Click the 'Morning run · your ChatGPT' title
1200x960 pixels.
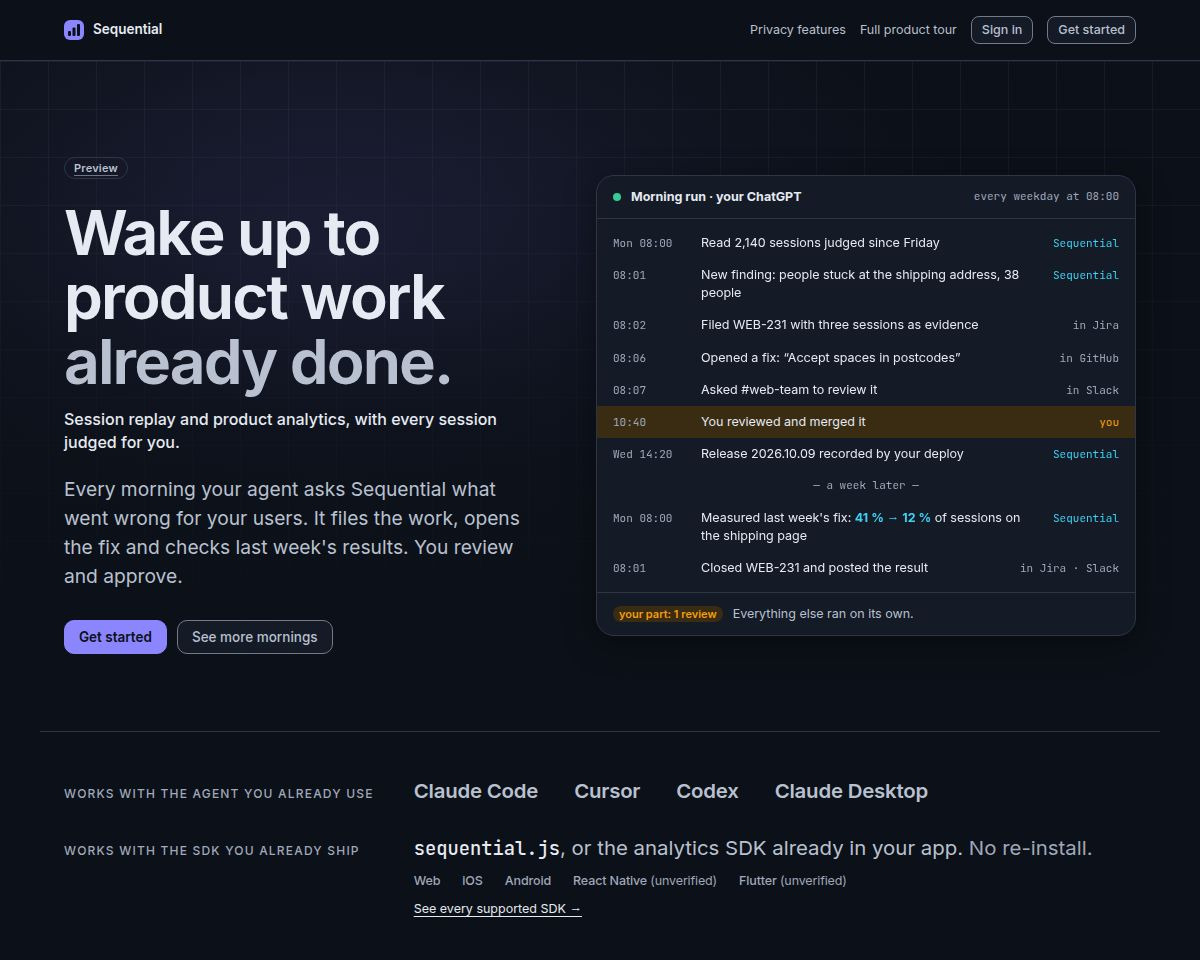click(716, 197)
